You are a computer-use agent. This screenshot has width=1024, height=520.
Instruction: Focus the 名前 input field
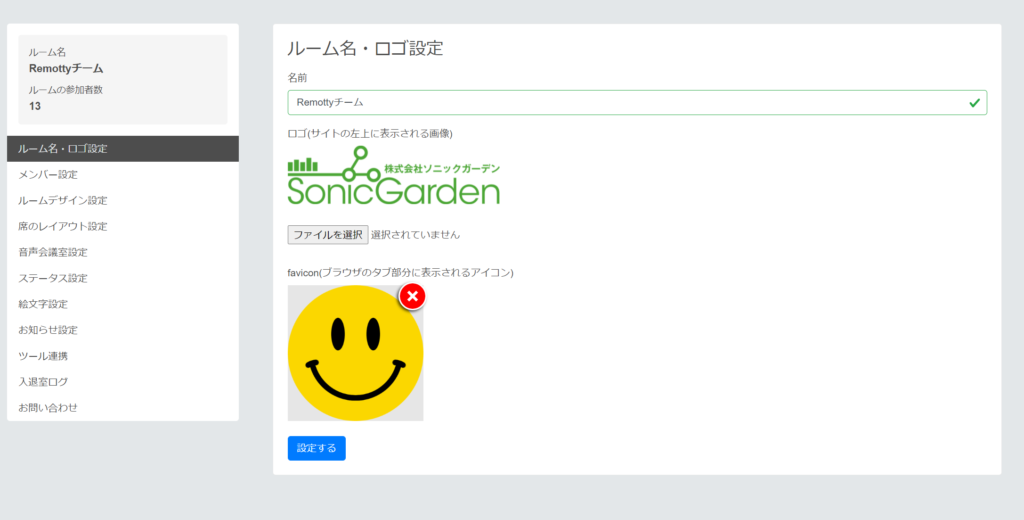click(637, 103)
